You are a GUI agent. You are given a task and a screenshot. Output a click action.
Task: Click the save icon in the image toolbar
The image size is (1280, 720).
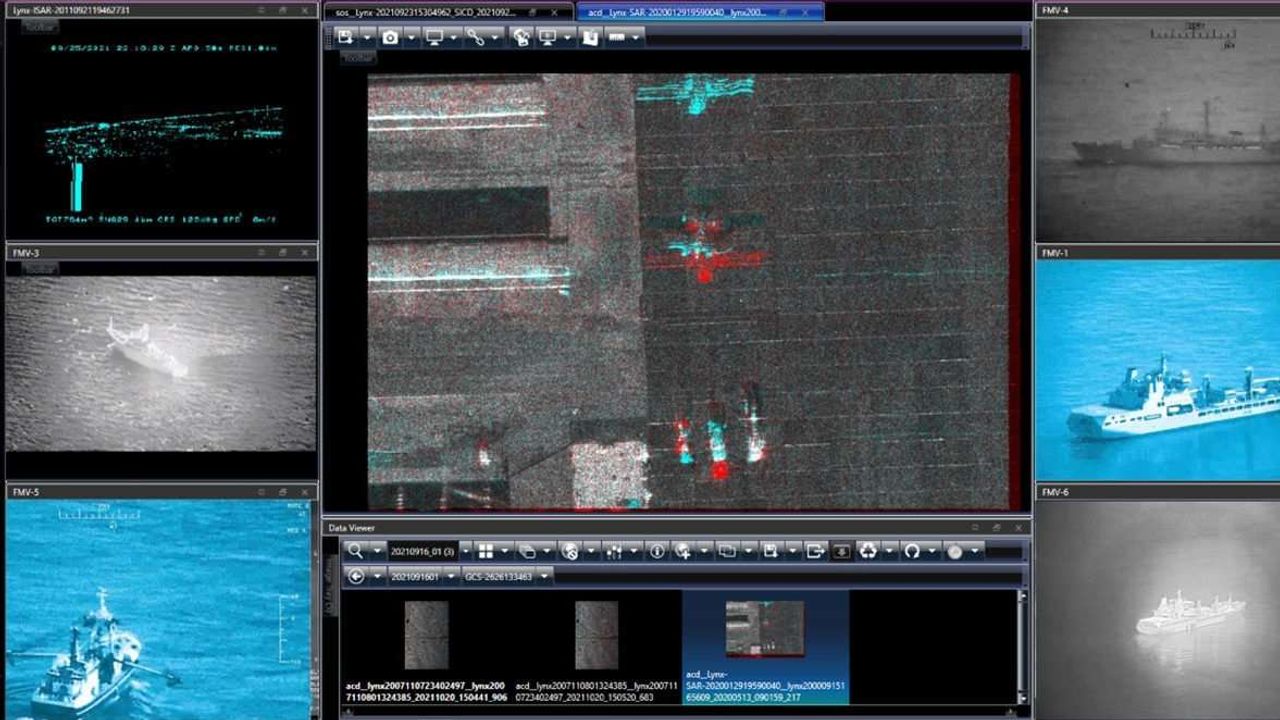point(345,37)
